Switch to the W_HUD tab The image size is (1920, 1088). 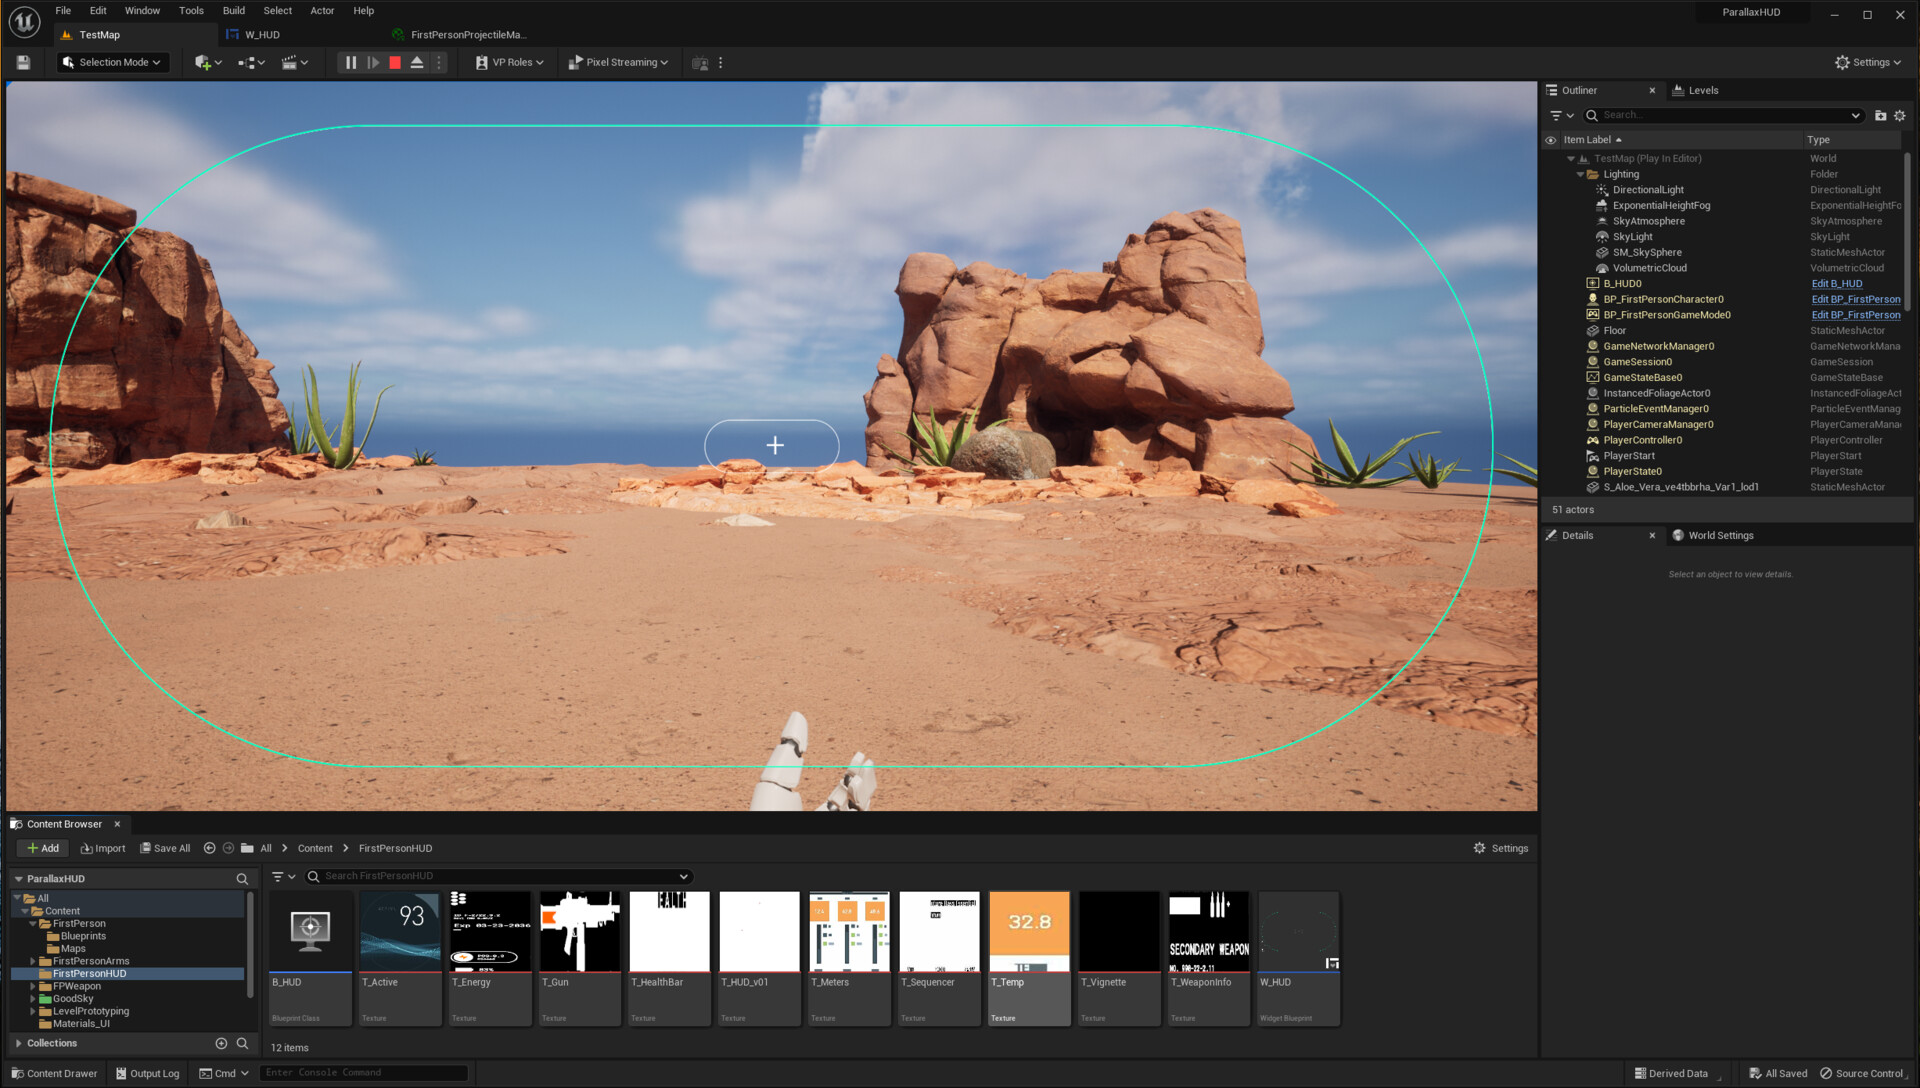262,35
